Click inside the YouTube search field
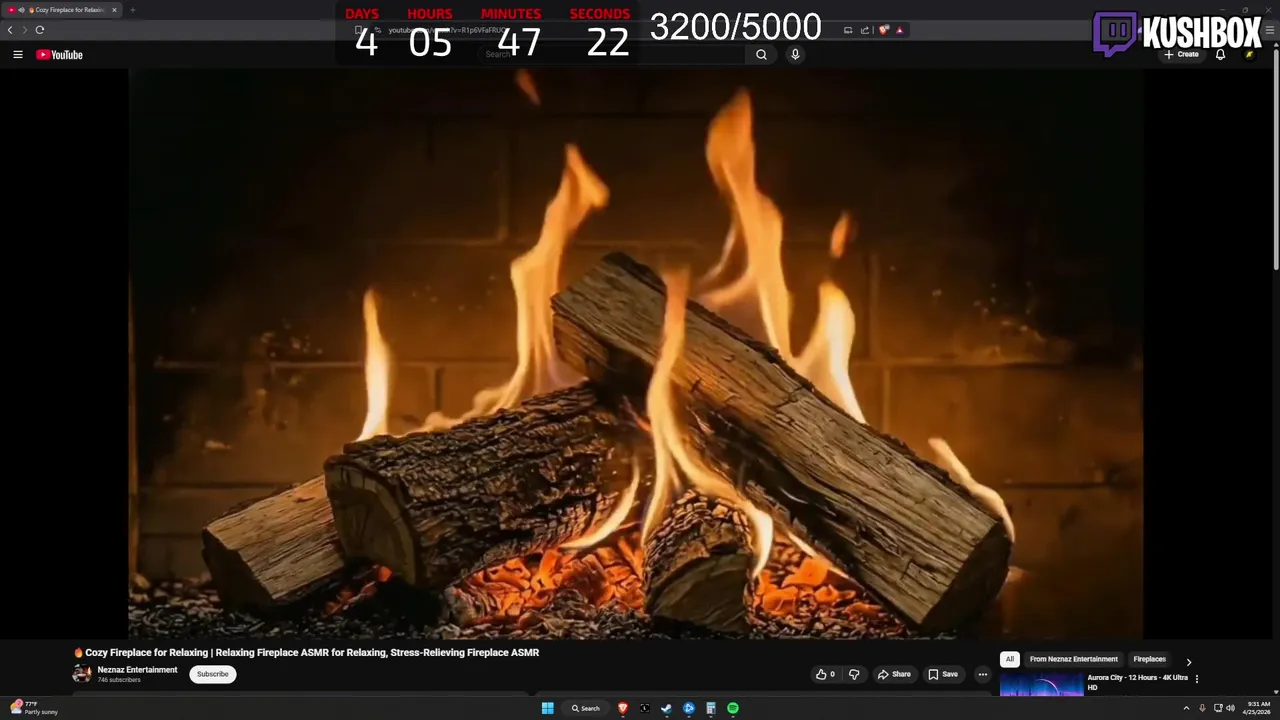 (x=610, y=55)
